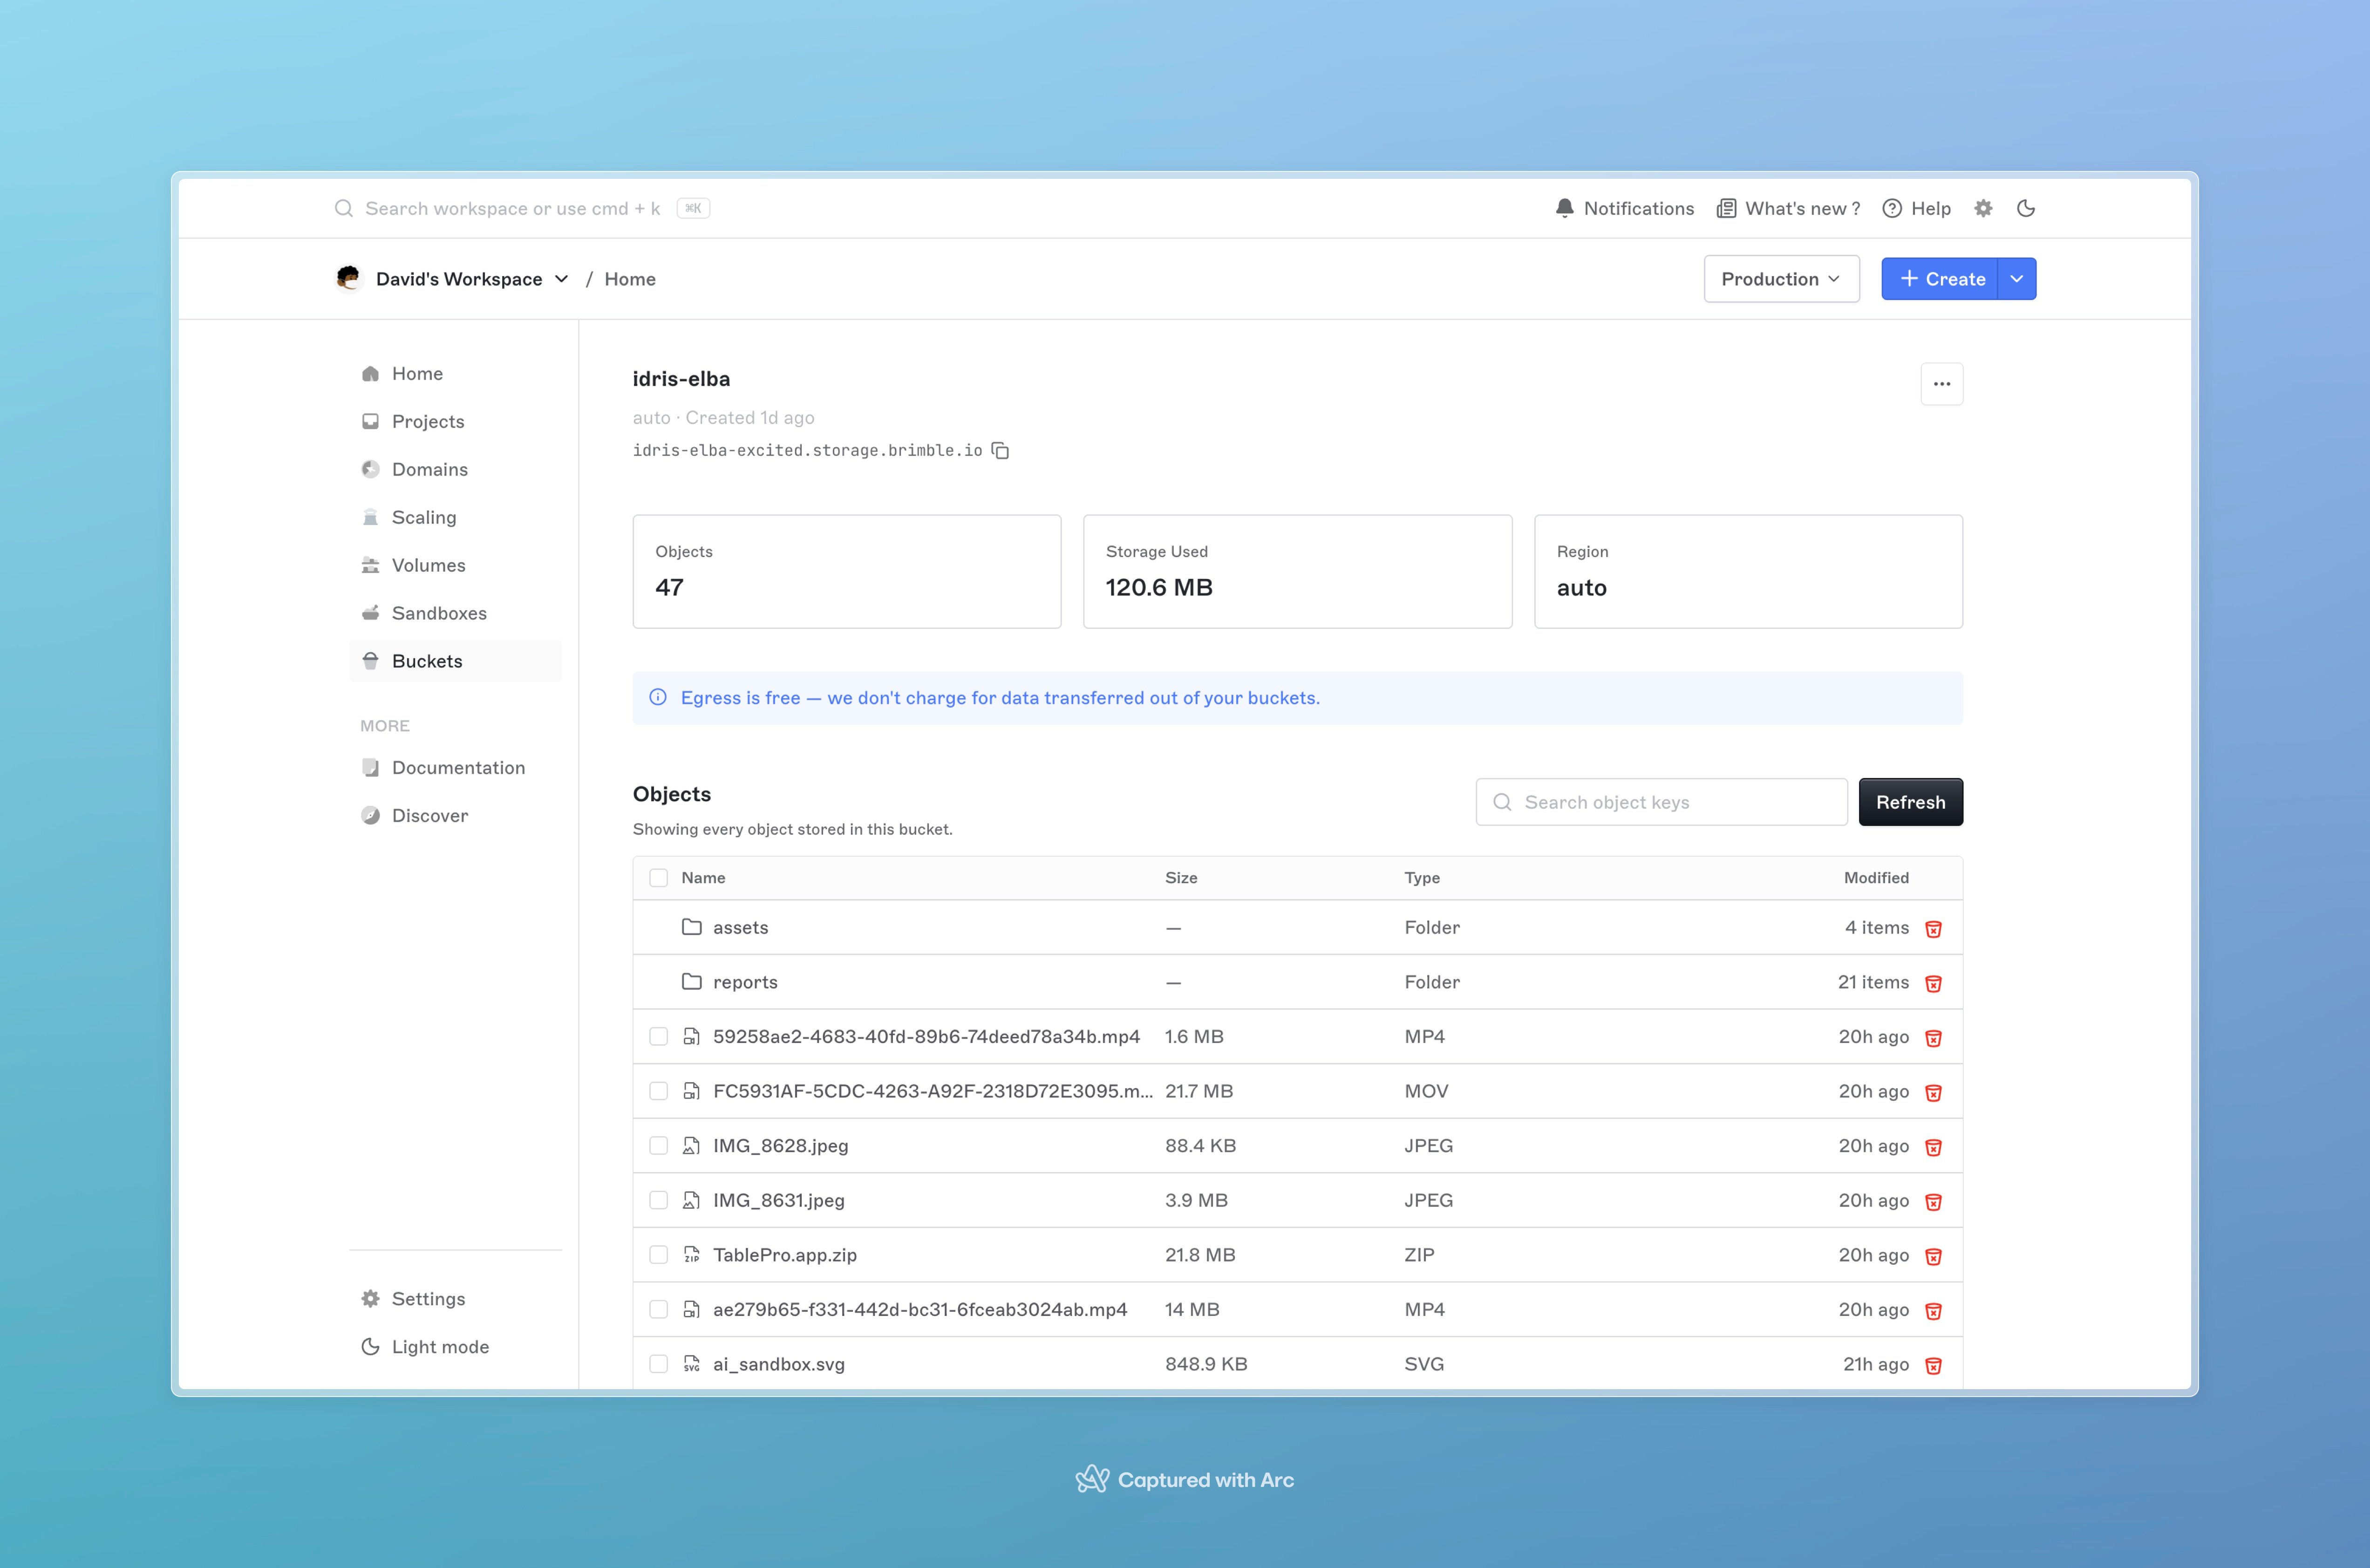Go to Projects in the sidebar
Screen dimensions: 2370x1568
pos(455,421)
